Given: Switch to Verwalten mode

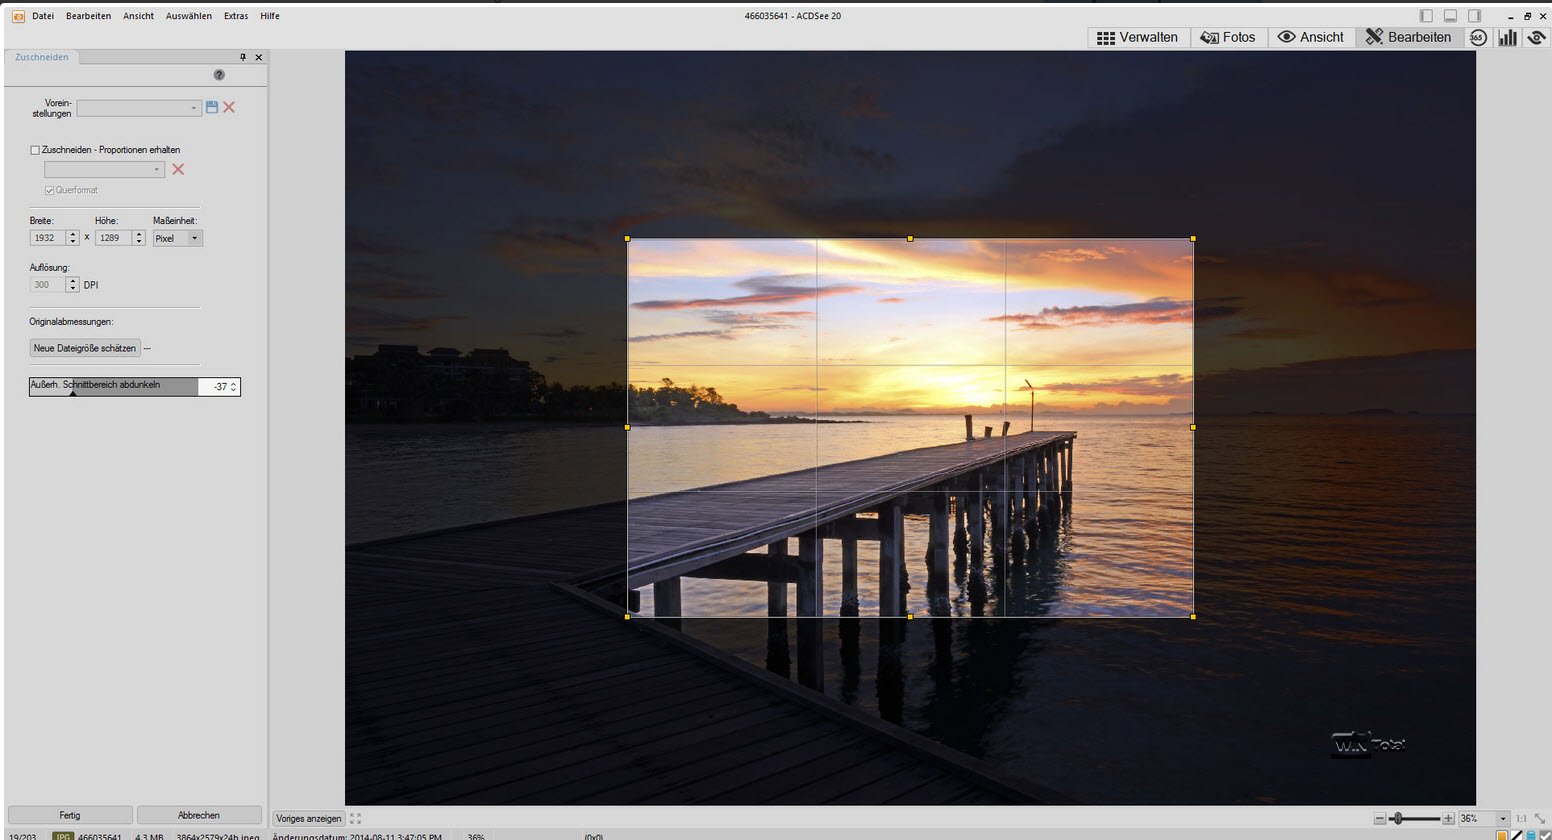Looking at the screenshot, I should pyautogui.click(x=1137, y=37).
